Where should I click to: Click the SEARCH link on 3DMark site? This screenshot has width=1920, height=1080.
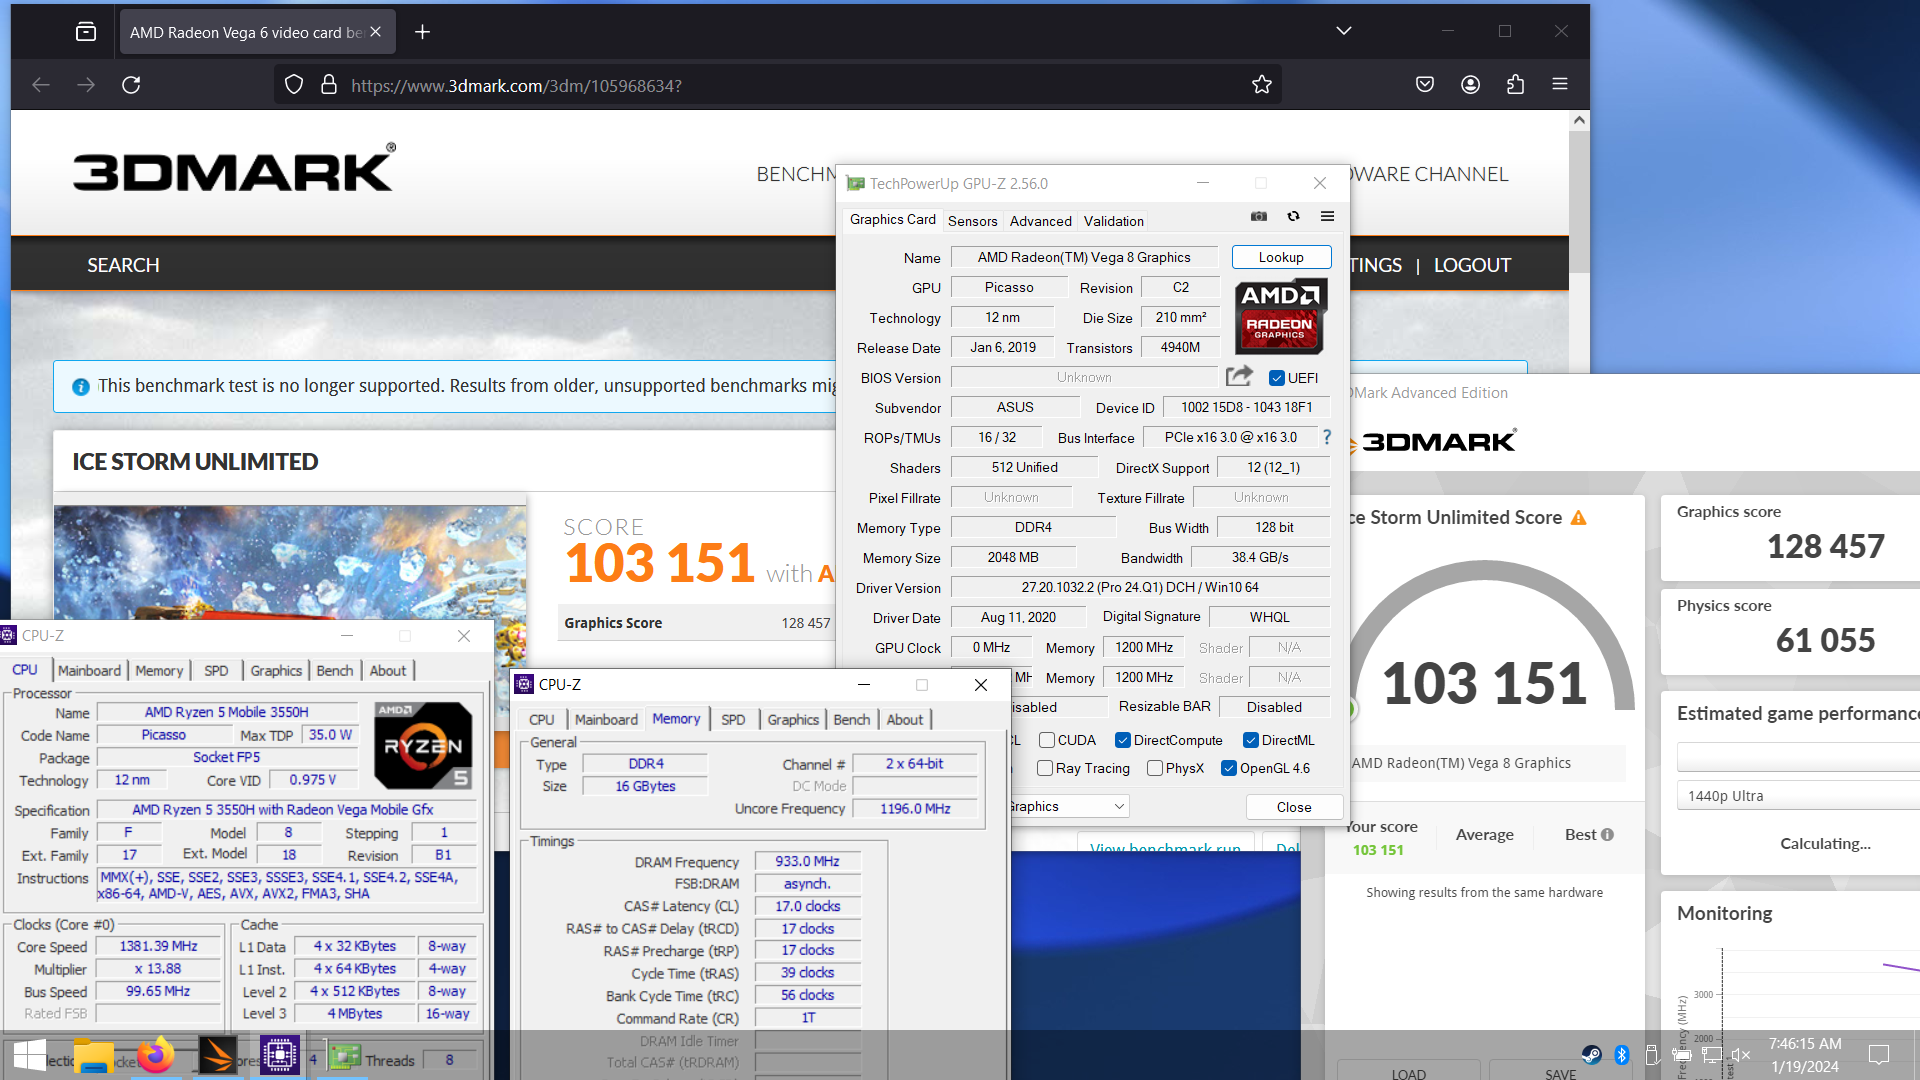coord(123,265)
